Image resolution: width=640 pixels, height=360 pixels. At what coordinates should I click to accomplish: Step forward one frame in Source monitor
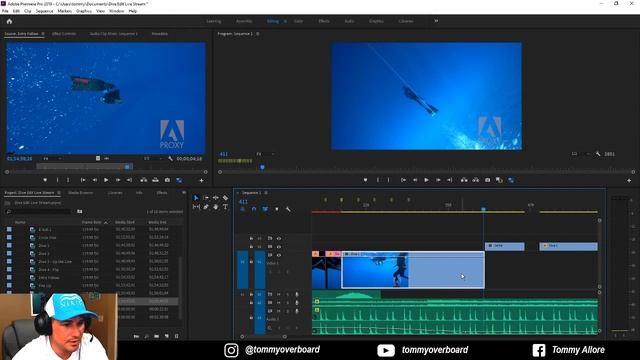118,180
